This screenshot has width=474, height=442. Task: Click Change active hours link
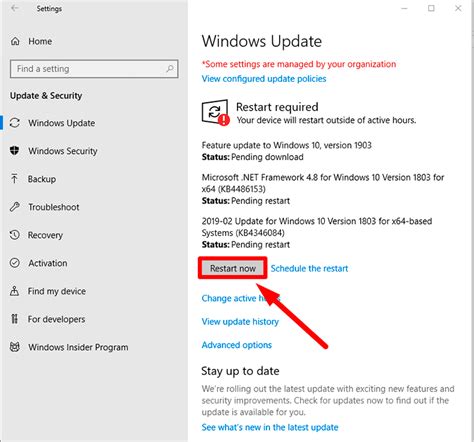pos(241,298)
